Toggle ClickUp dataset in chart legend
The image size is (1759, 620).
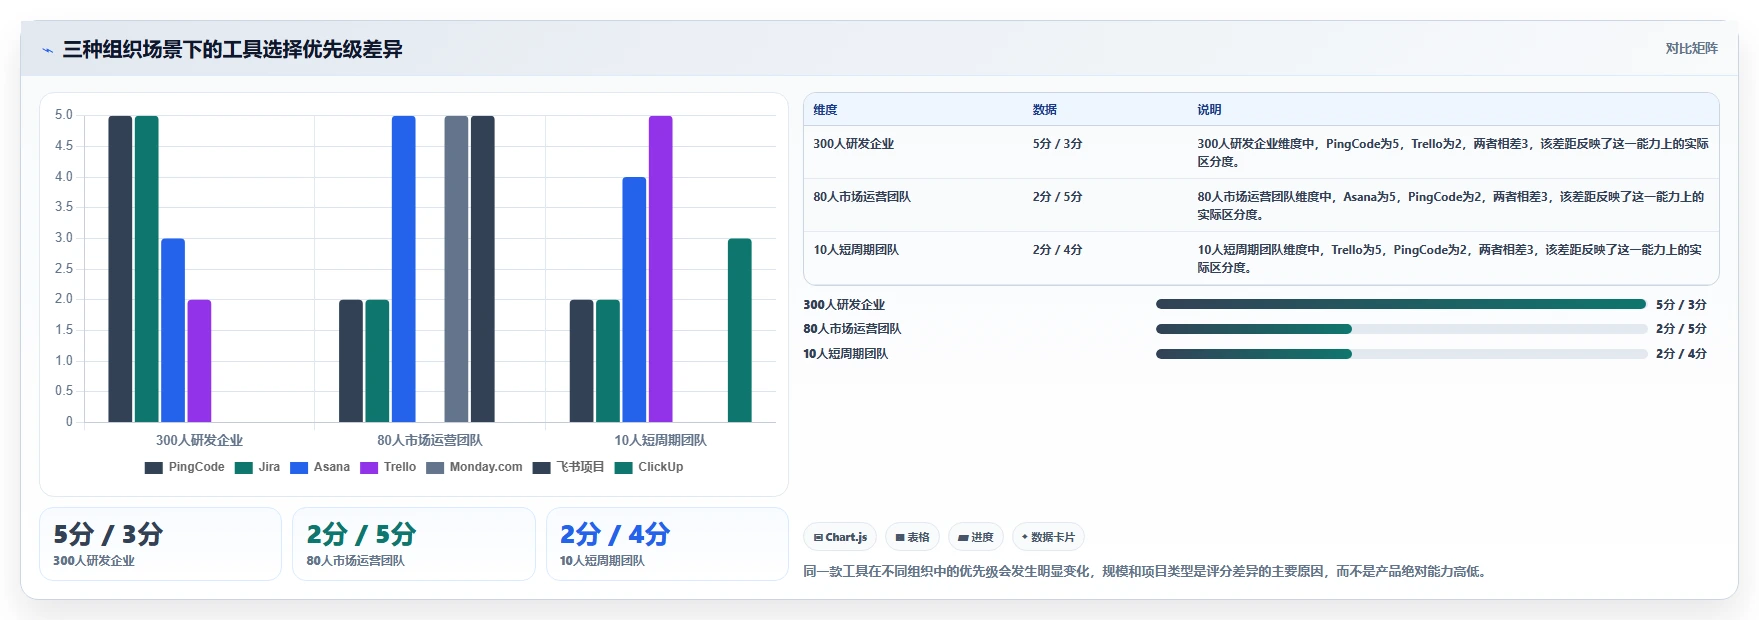point(649,467)
